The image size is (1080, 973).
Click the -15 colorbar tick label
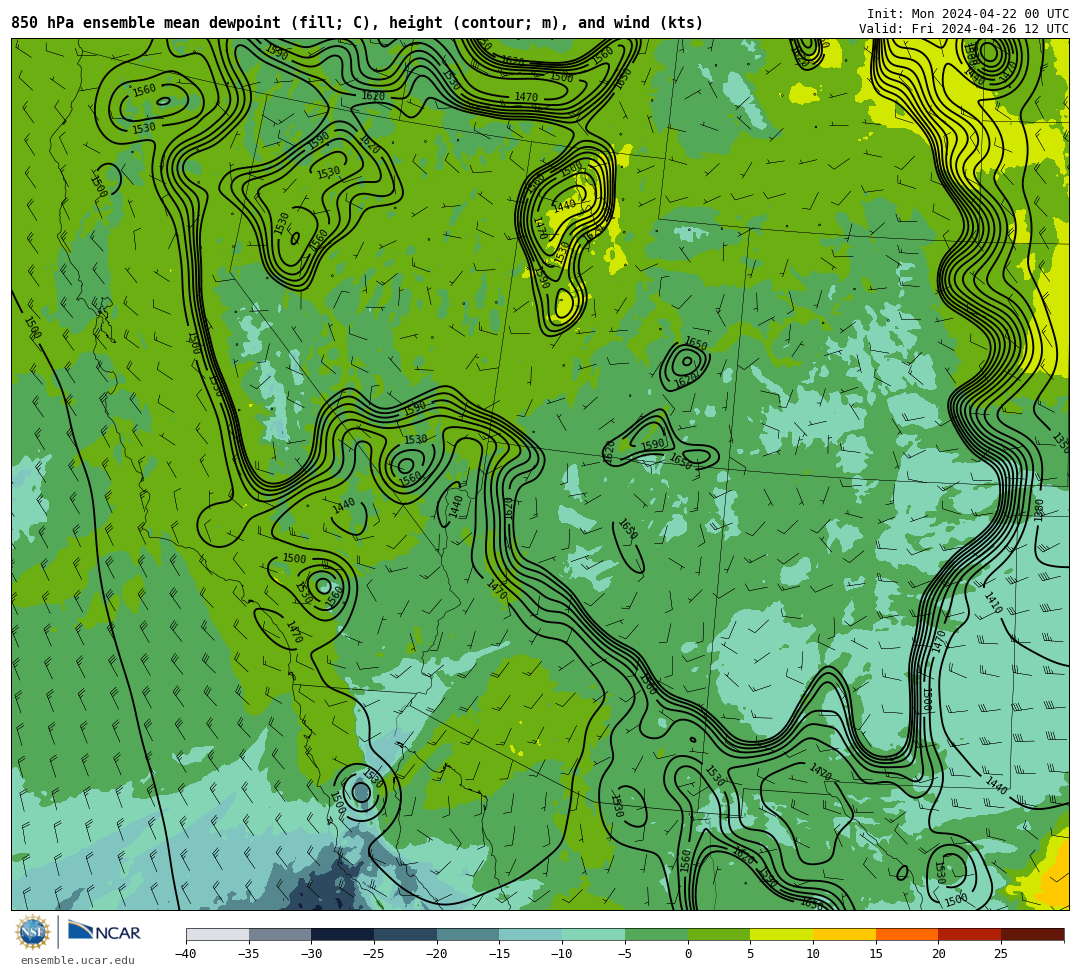tap(499, 954)
